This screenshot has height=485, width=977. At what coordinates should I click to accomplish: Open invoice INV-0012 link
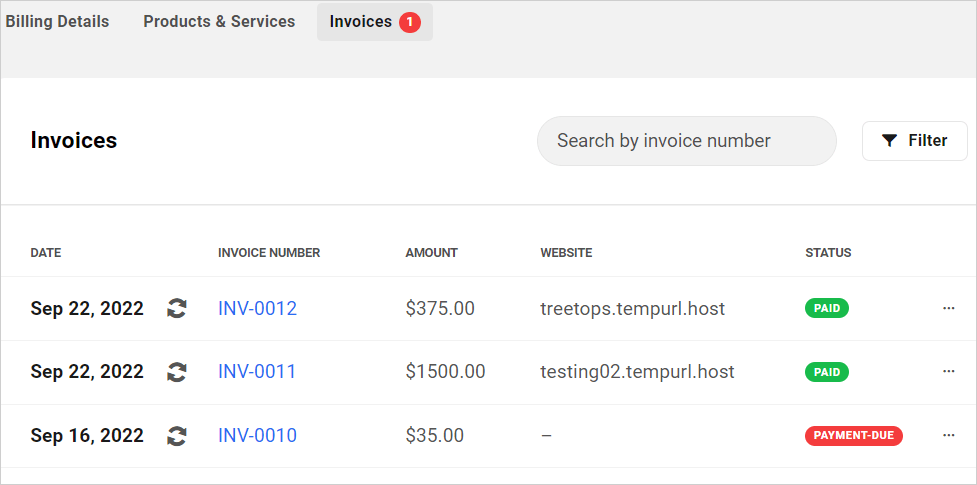257,308
